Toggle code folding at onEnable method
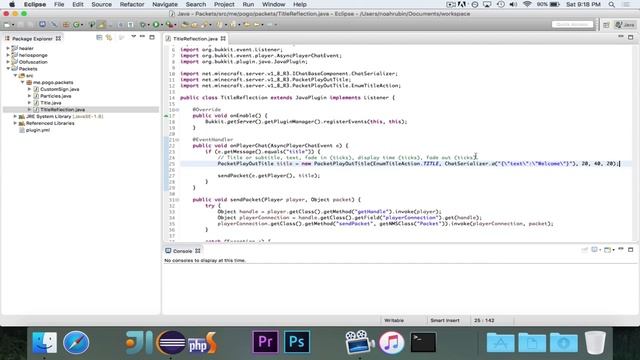Viewport: 640px width, 360px height. [x=177, y=110]
